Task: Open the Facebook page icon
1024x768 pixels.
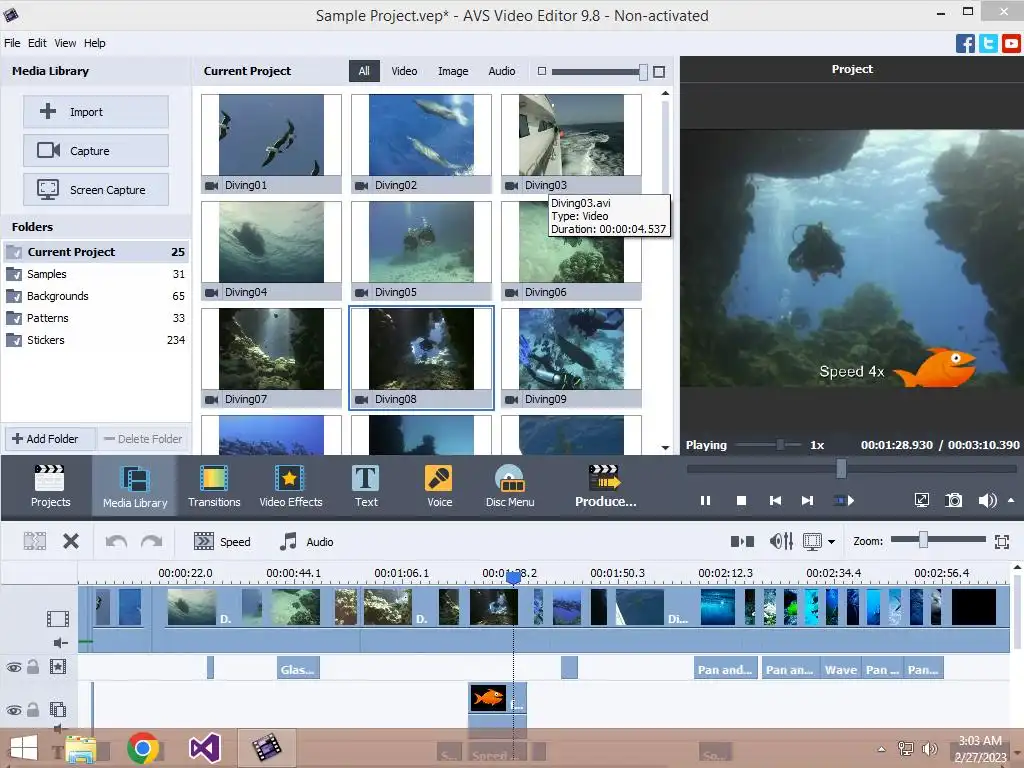Action: pyautogui.click(x=965, y=44)
